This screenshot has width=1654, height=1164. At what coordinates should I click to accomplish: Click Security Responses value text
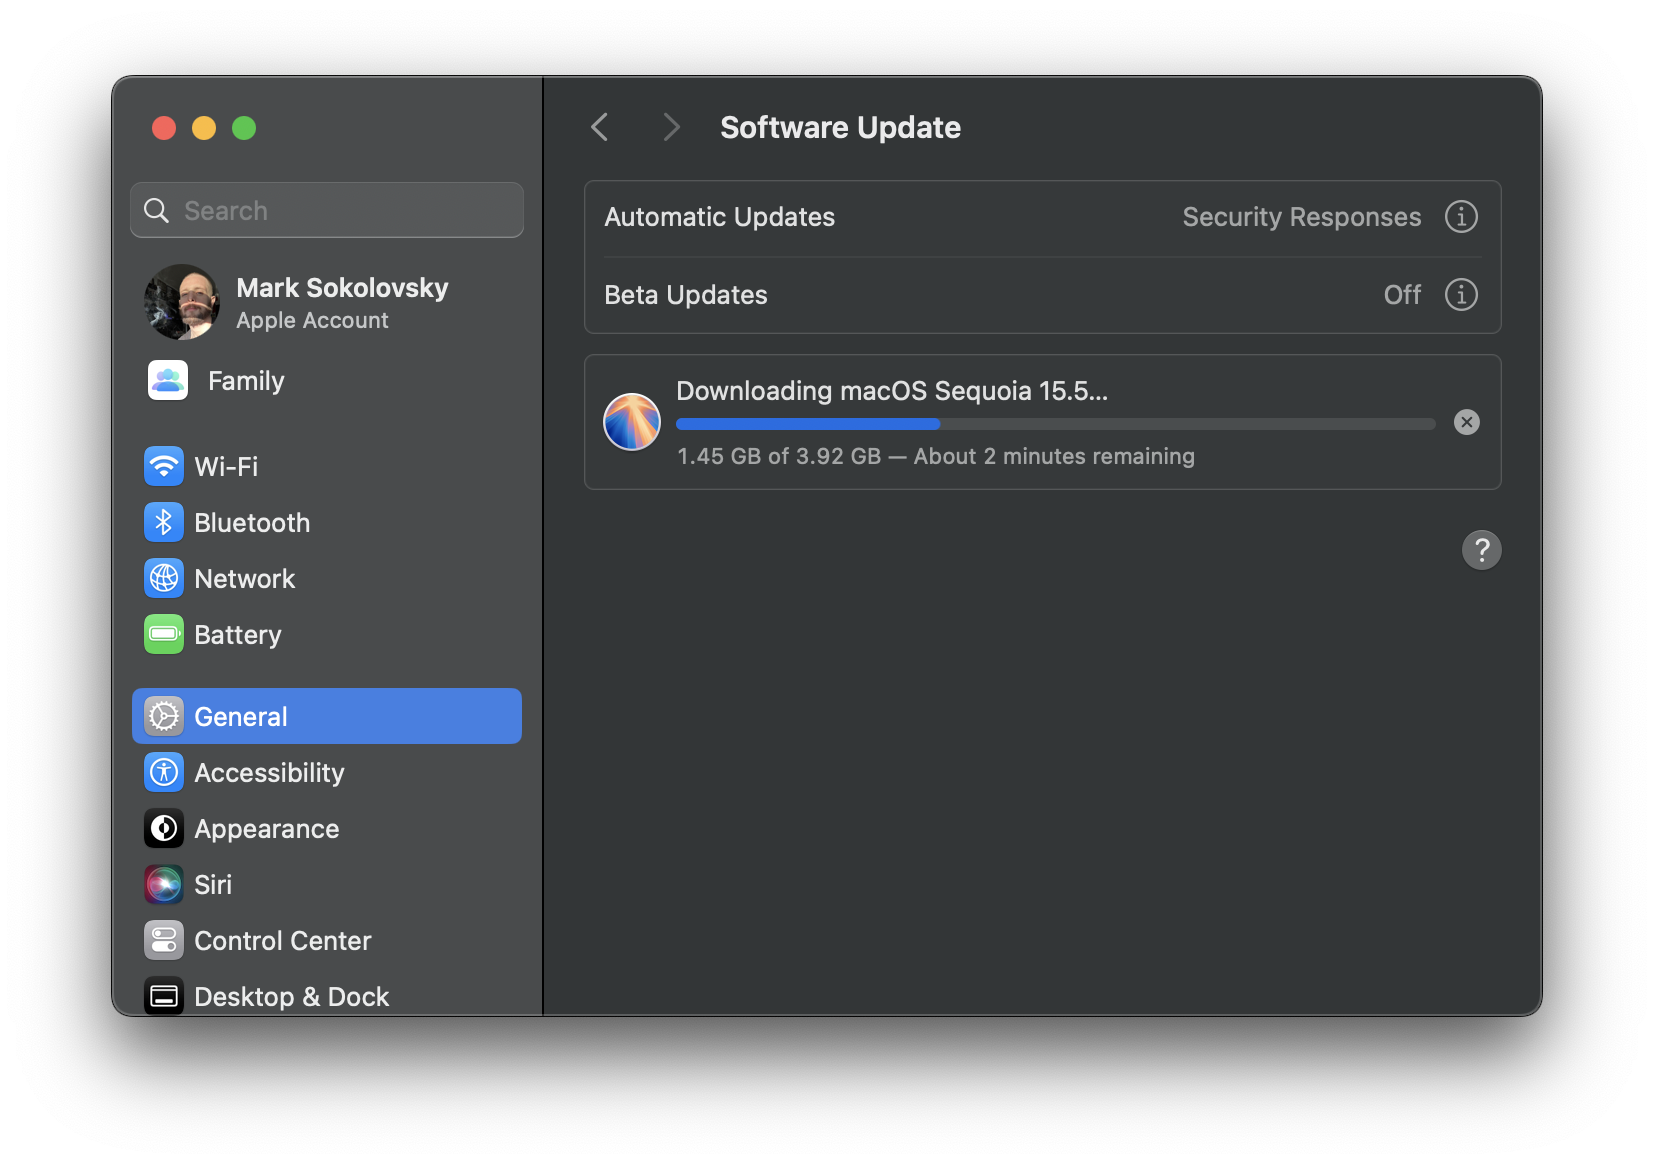(1301, 217)
